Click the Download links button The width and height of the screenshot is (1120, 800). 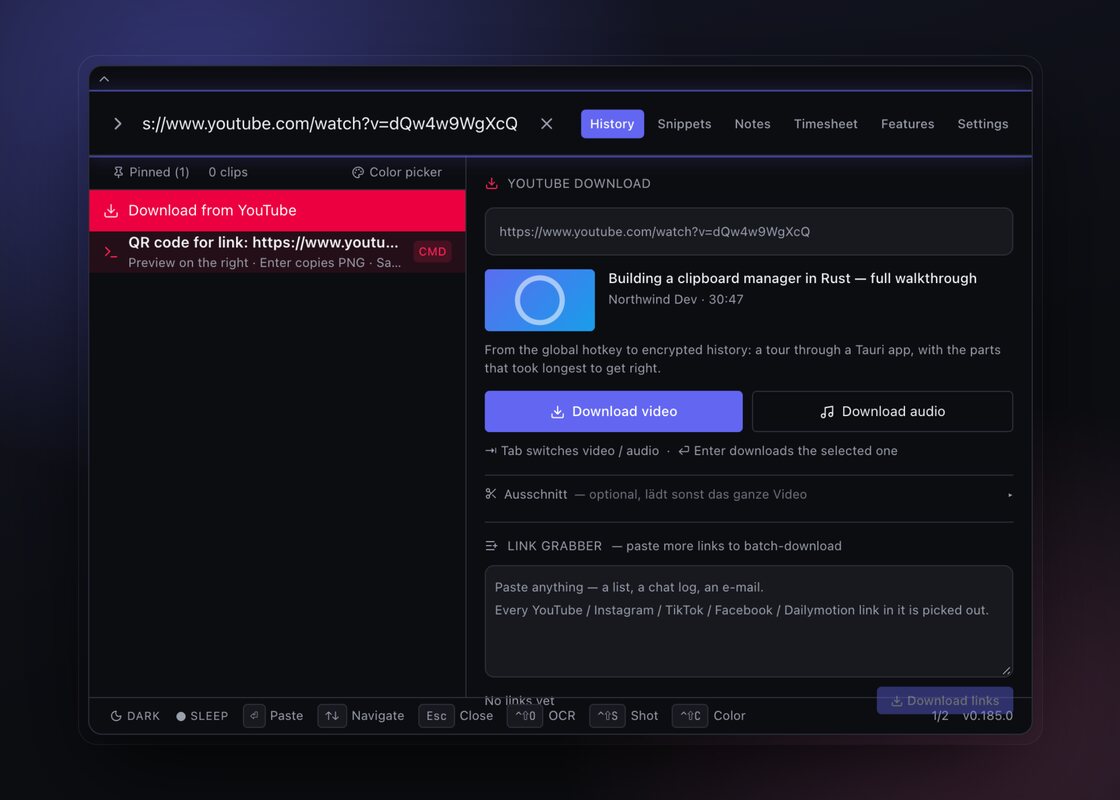pyautogui.click(x=944, y=701)
